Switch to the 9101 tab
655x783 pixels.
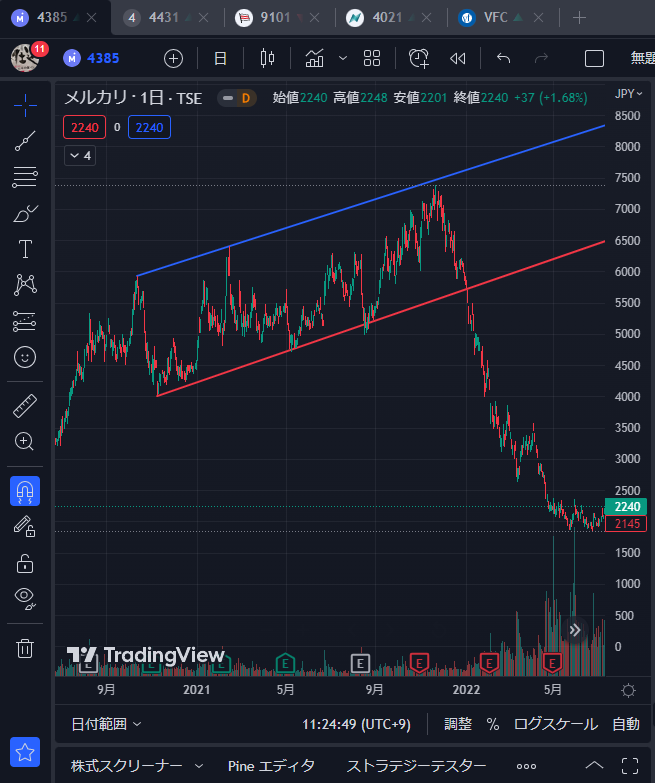[x=275, y=17]
